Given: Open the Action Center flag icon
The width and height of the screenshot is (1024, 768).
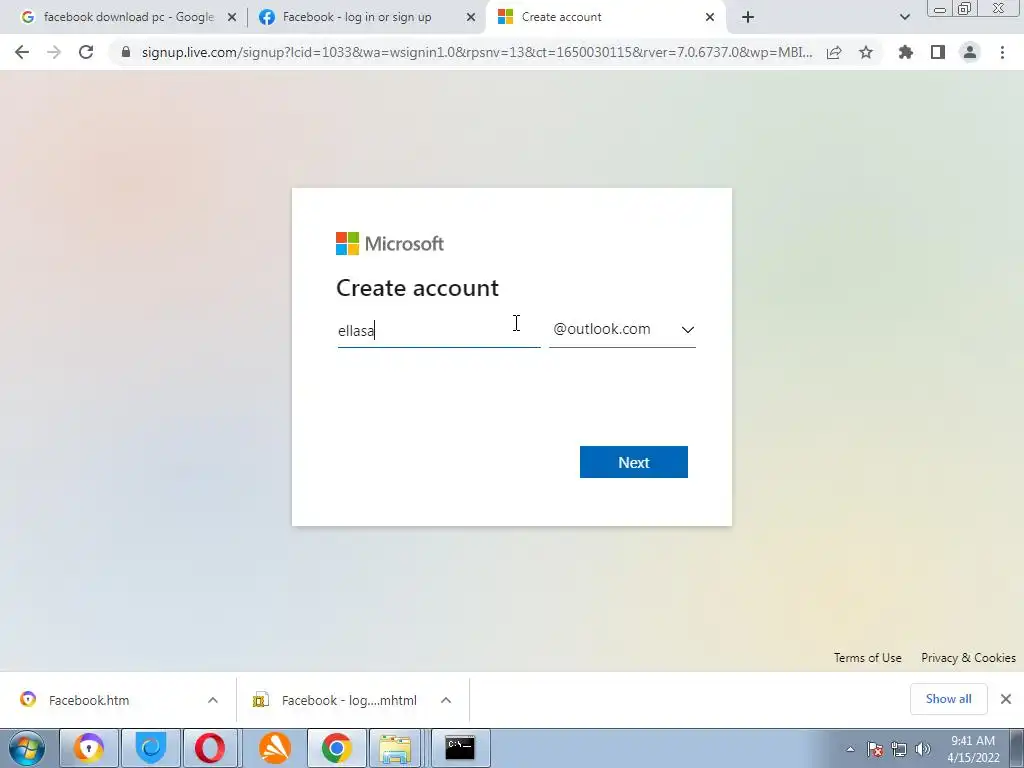Looking at the screenshot, I should [x=875, y=749].
